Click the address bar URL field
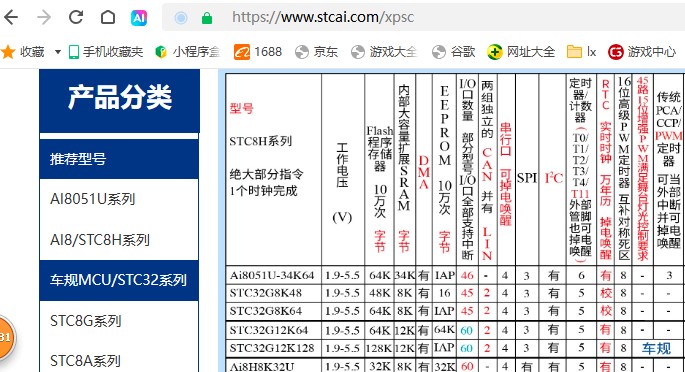 point(424,17)
